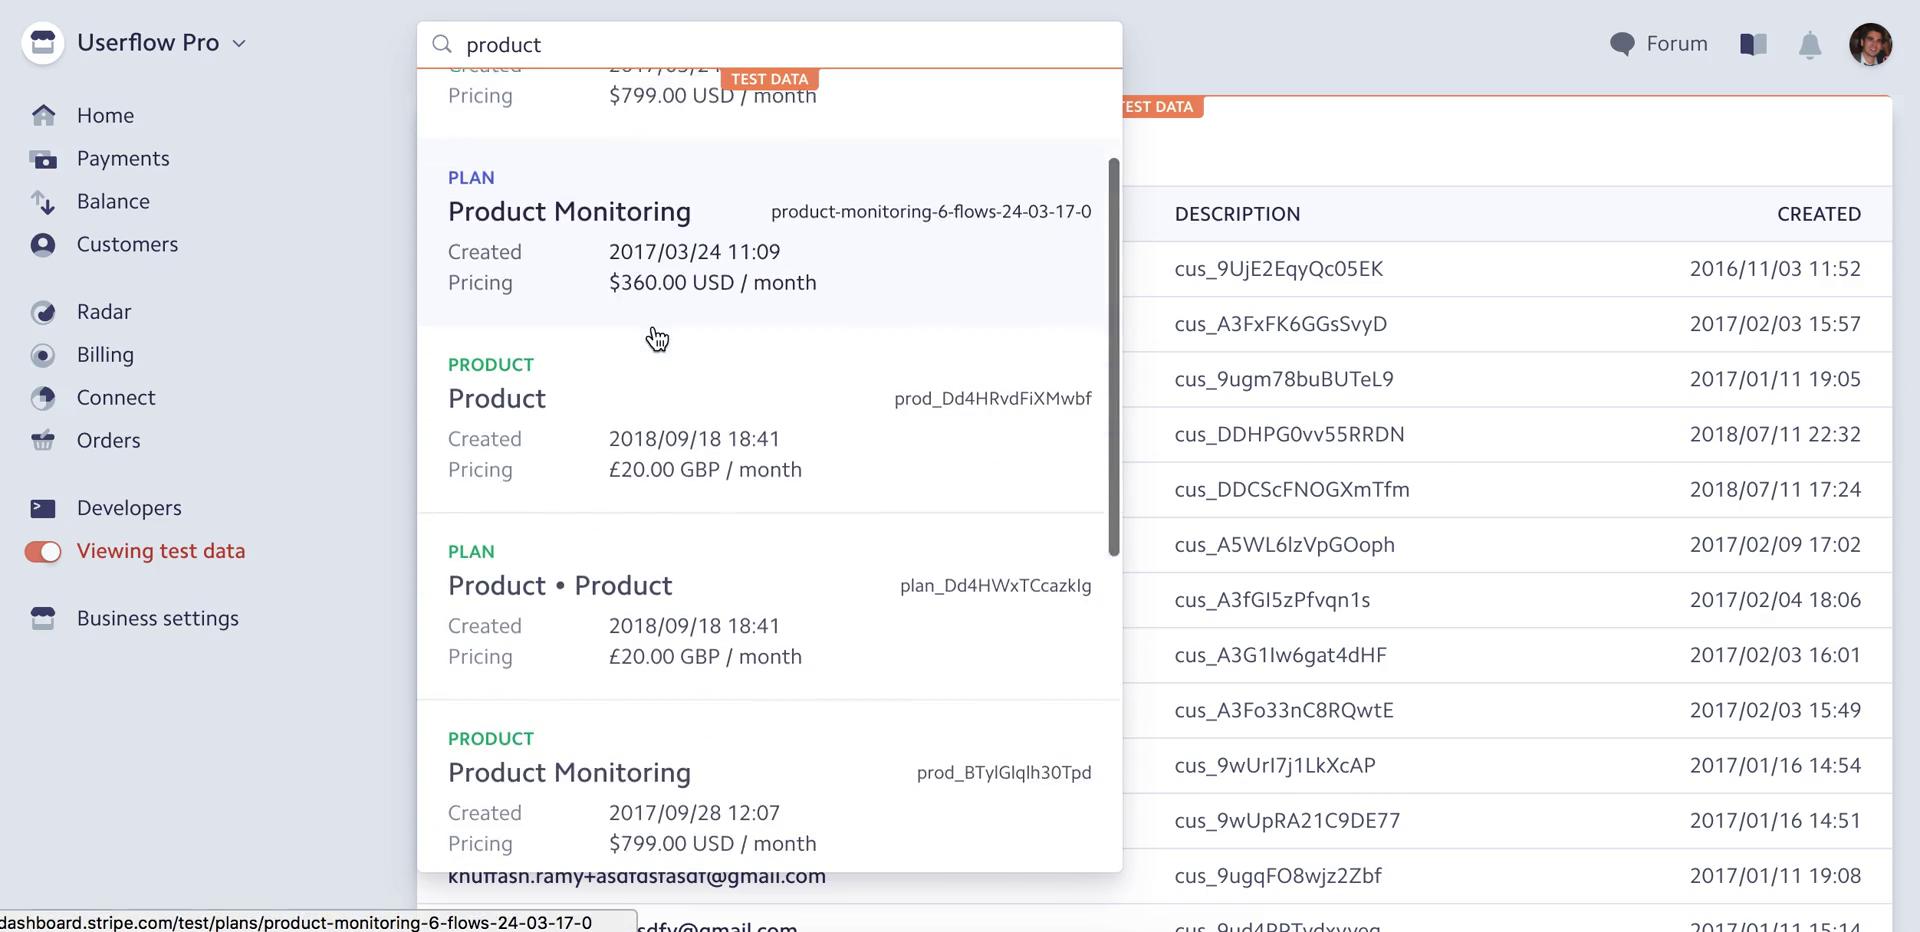
Task: Click the Developers terminal icon
Action: [43, 508]
